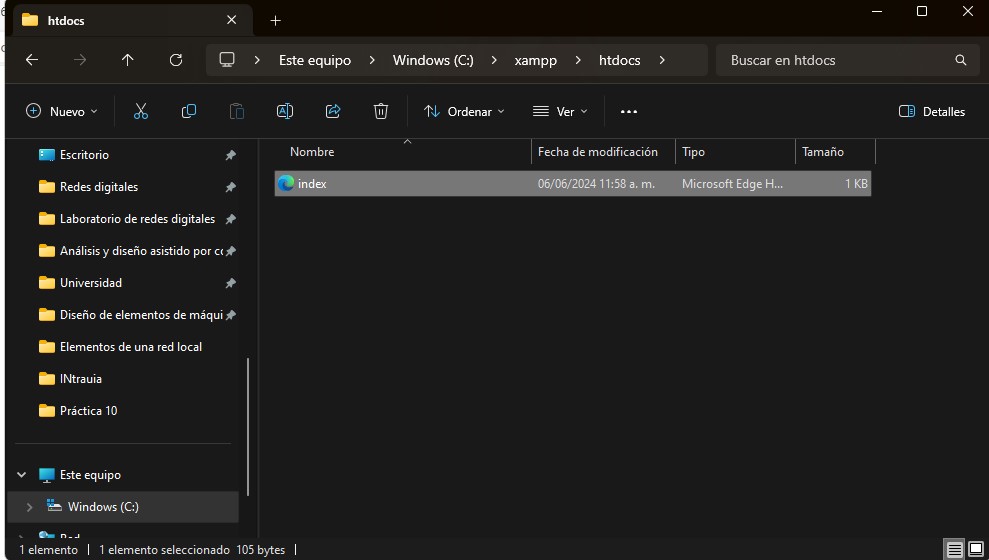Screen dimensions: 989x560
Task: Close the htdocs tab
Action: coord(231,20)
